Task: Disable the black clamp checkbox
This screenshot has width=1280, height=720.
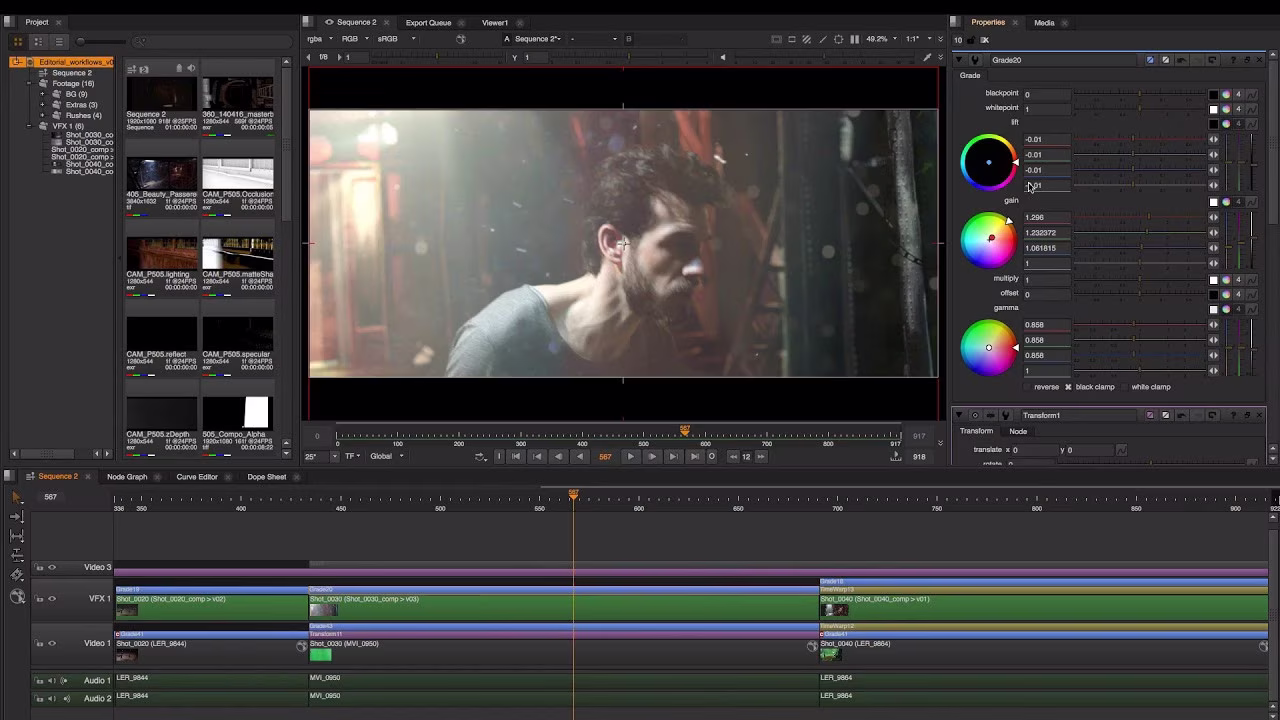Action: [x=1068, y=387]
